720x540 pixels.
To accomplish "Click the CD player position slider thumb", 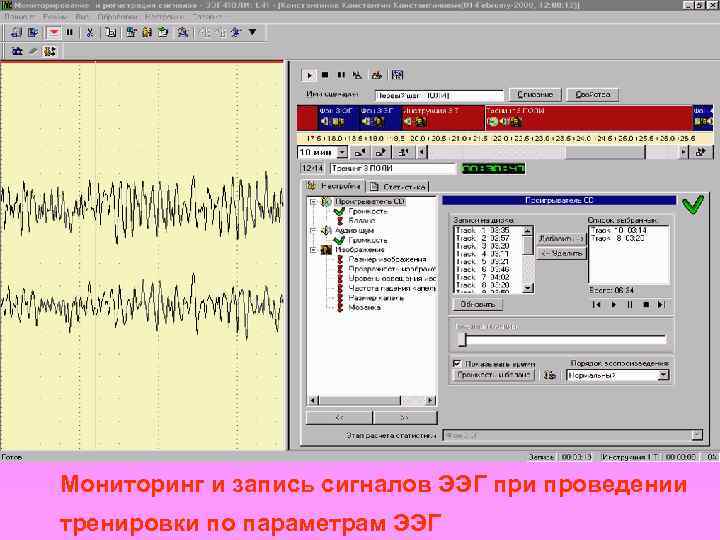I will tap(462, 340).
